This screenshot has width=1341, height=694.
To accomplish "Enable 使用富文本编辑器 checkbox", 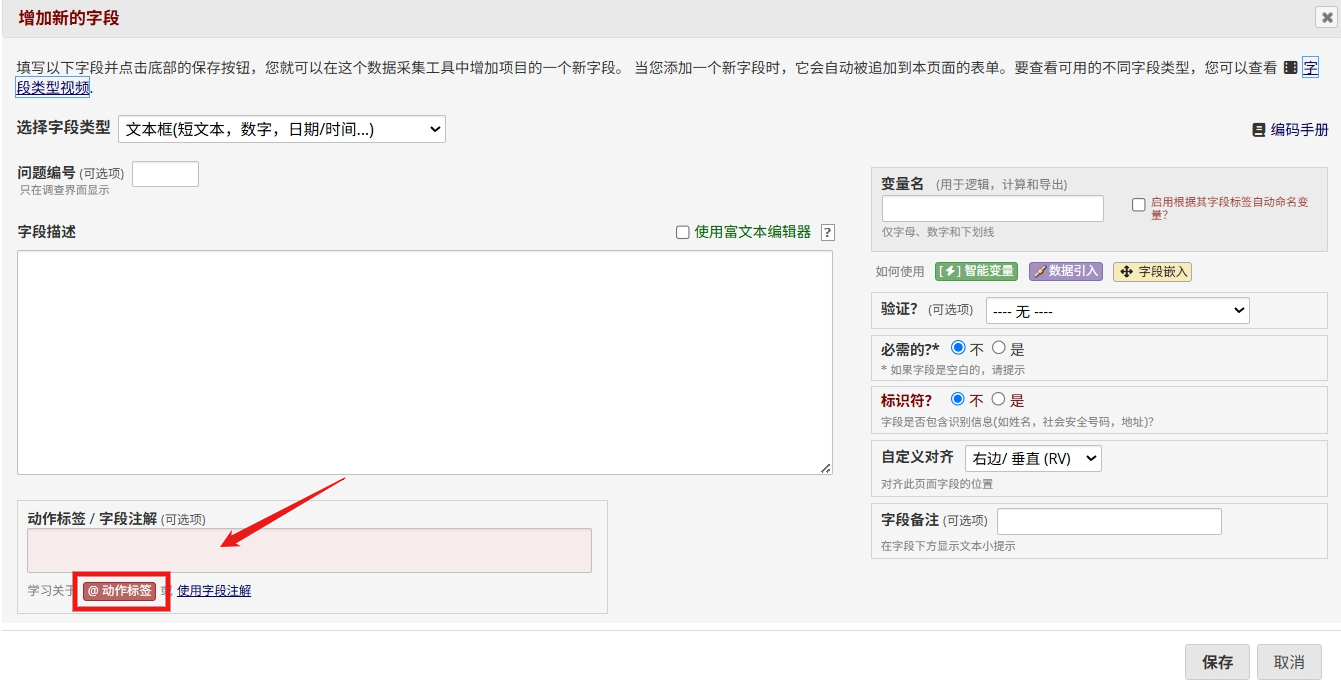I will click(x=683, y=232).
